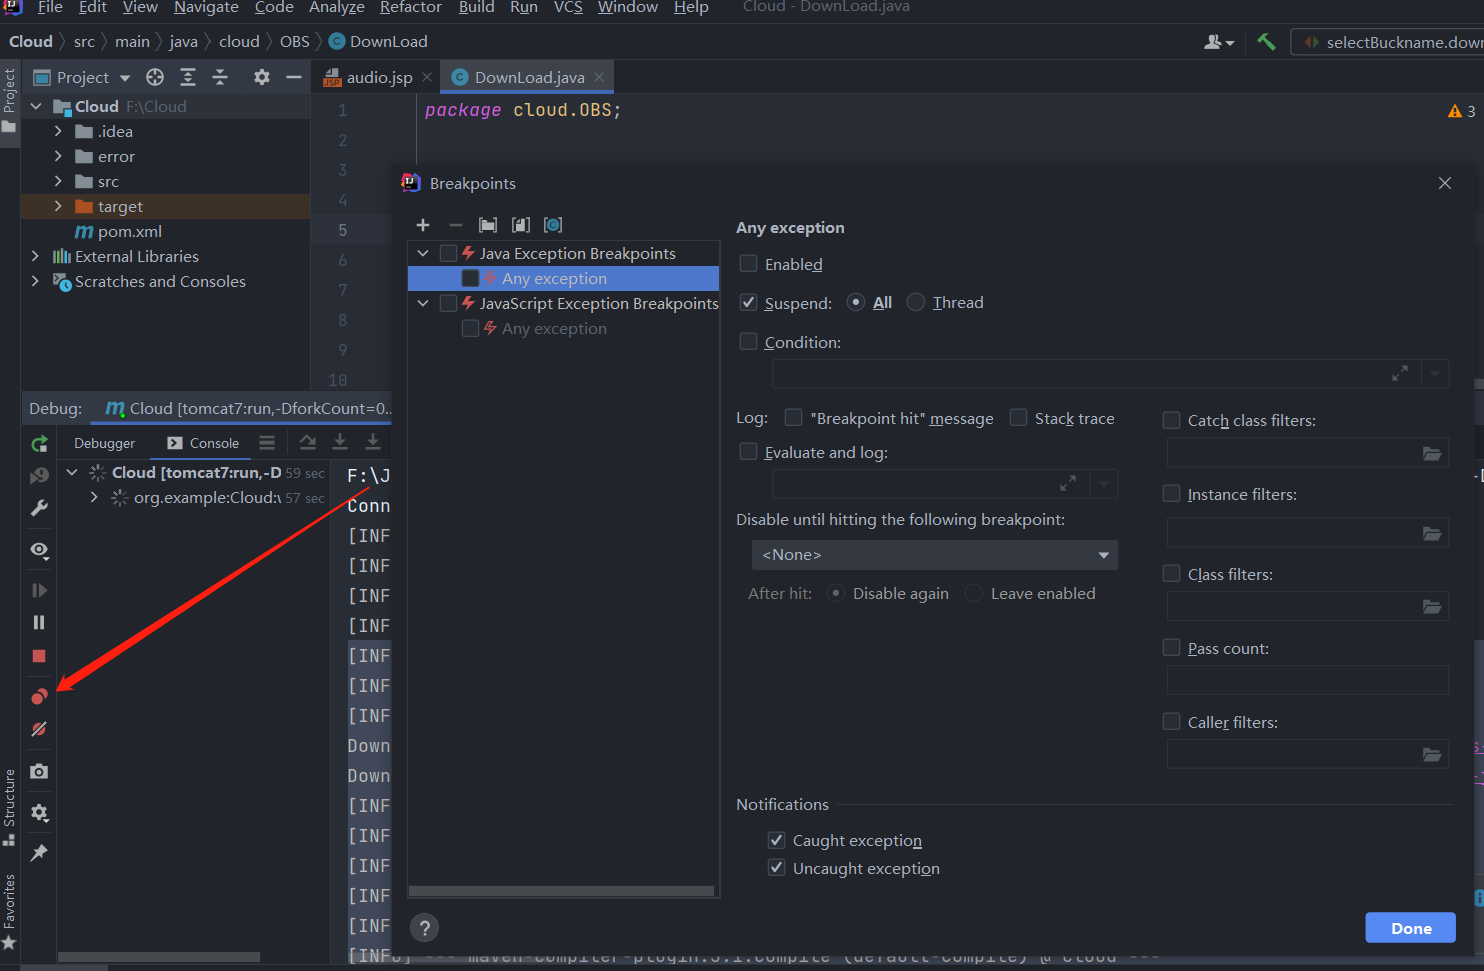Viewport: 1484px width, 971px height.
Task: Enable the Any exception breakpoint checkbox
Action: click(748, 263)
